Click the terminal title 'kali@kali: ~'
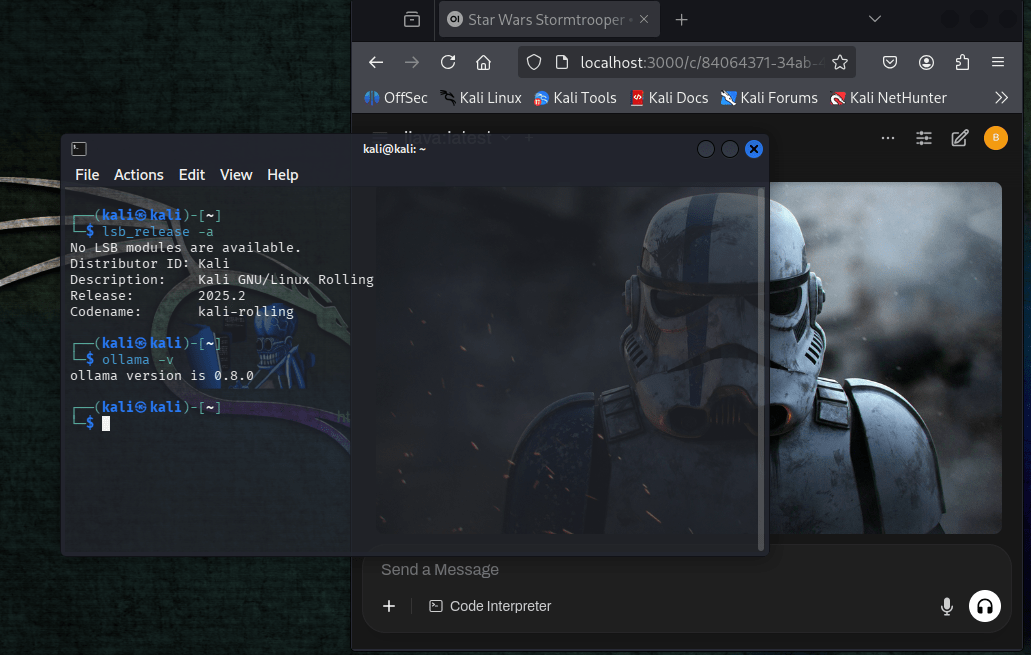The width and height of the screenshot is (1031, 655). pos(395,149)
